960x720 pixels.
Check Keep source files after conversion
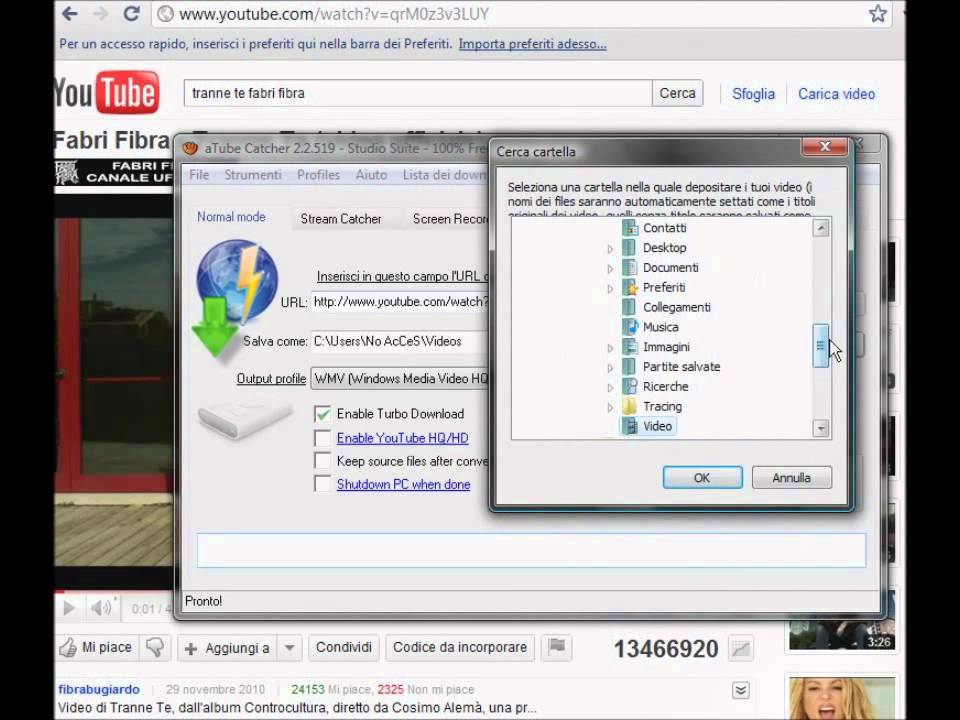point(323,461)
